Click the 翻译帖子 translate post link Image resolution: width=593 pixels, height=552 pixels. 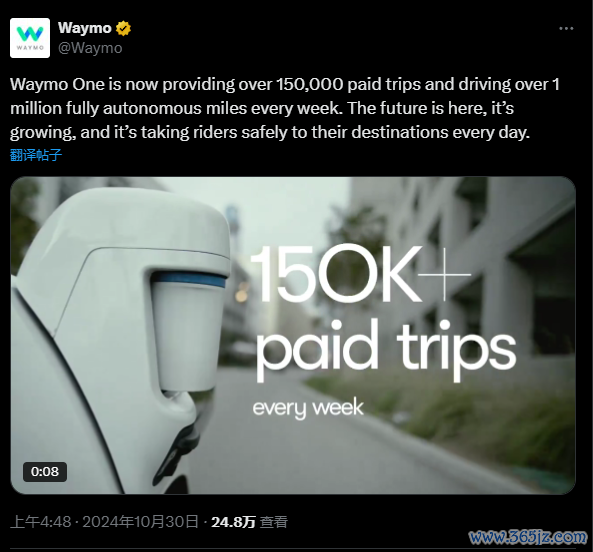click(36, 155)
